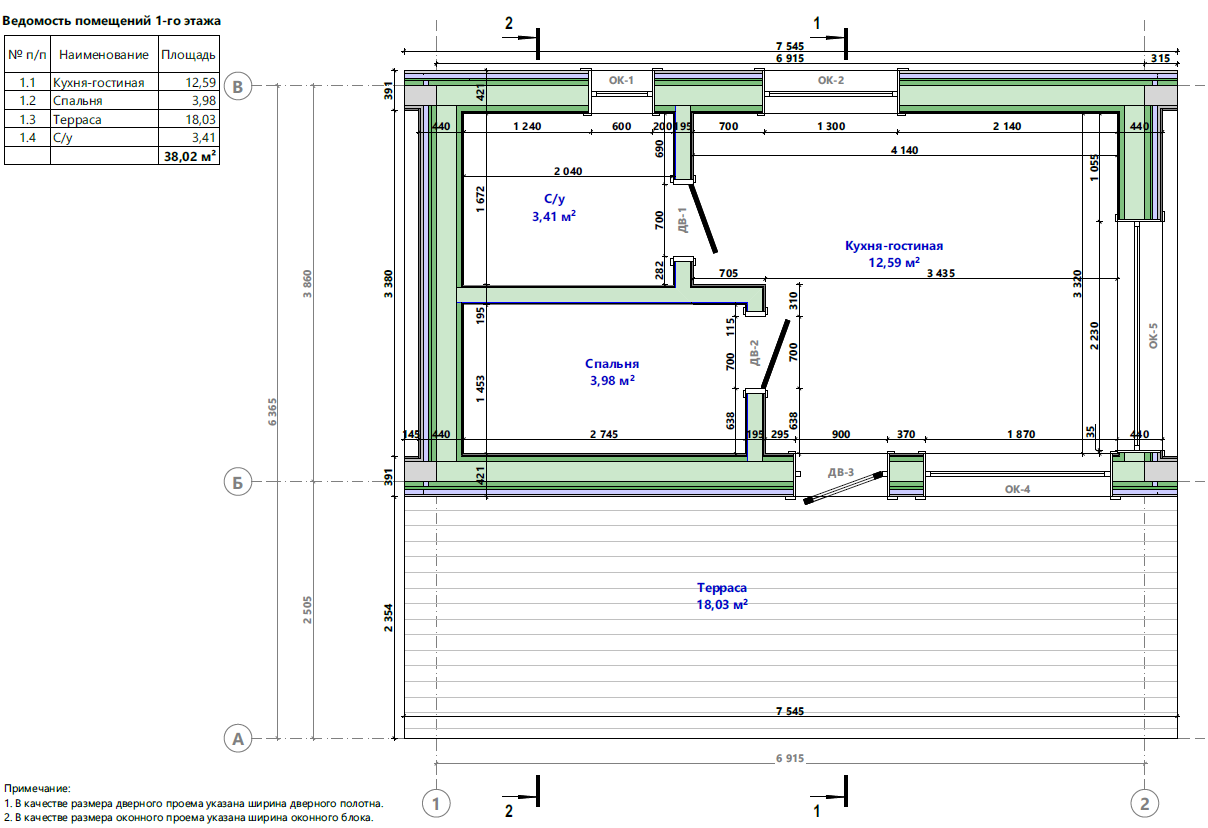
Task: Click the window label ОК-4
Action: coord(1017,489)
